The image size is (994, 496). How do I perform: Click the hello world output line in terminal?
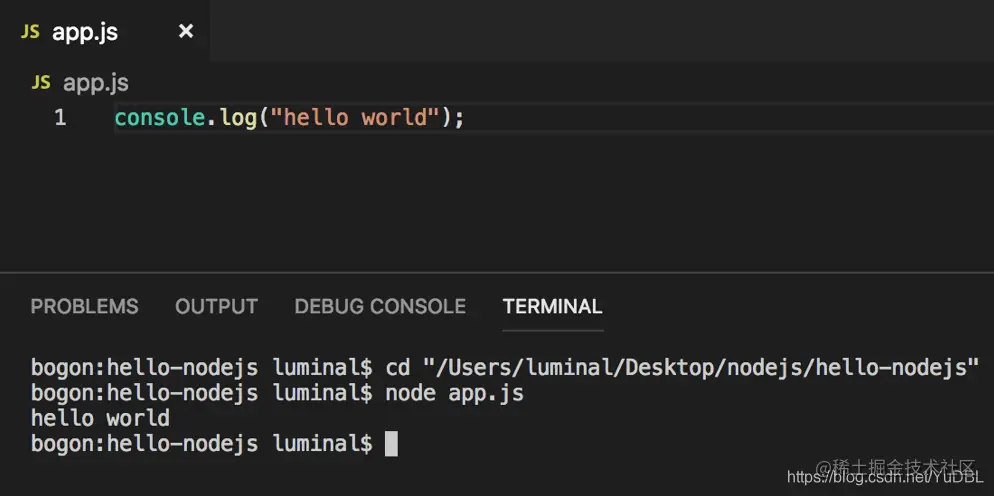pos(100,419)
